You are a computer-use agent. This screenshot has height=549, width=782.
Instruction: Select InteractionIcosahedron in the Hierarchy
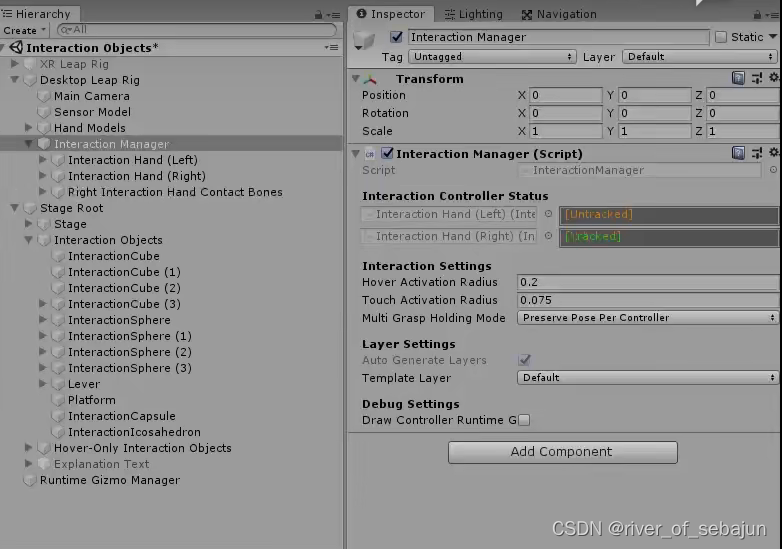pos(134,432)
